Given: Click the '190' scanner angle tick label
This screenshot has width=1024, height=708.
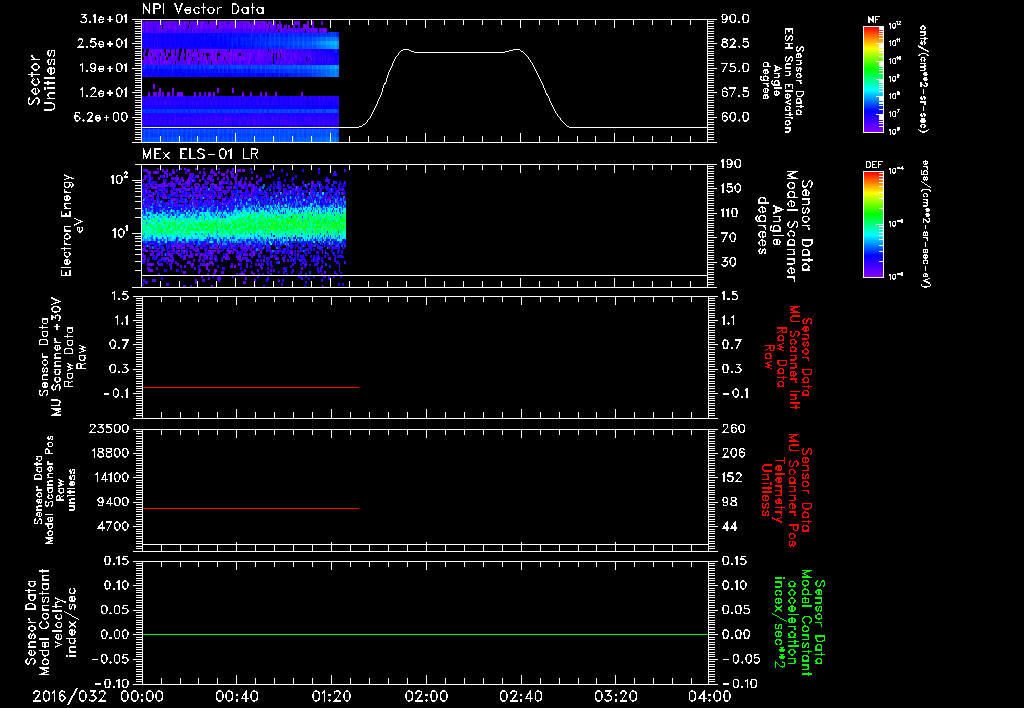Looking at the screenshot, I should click(x=731, y=164).
